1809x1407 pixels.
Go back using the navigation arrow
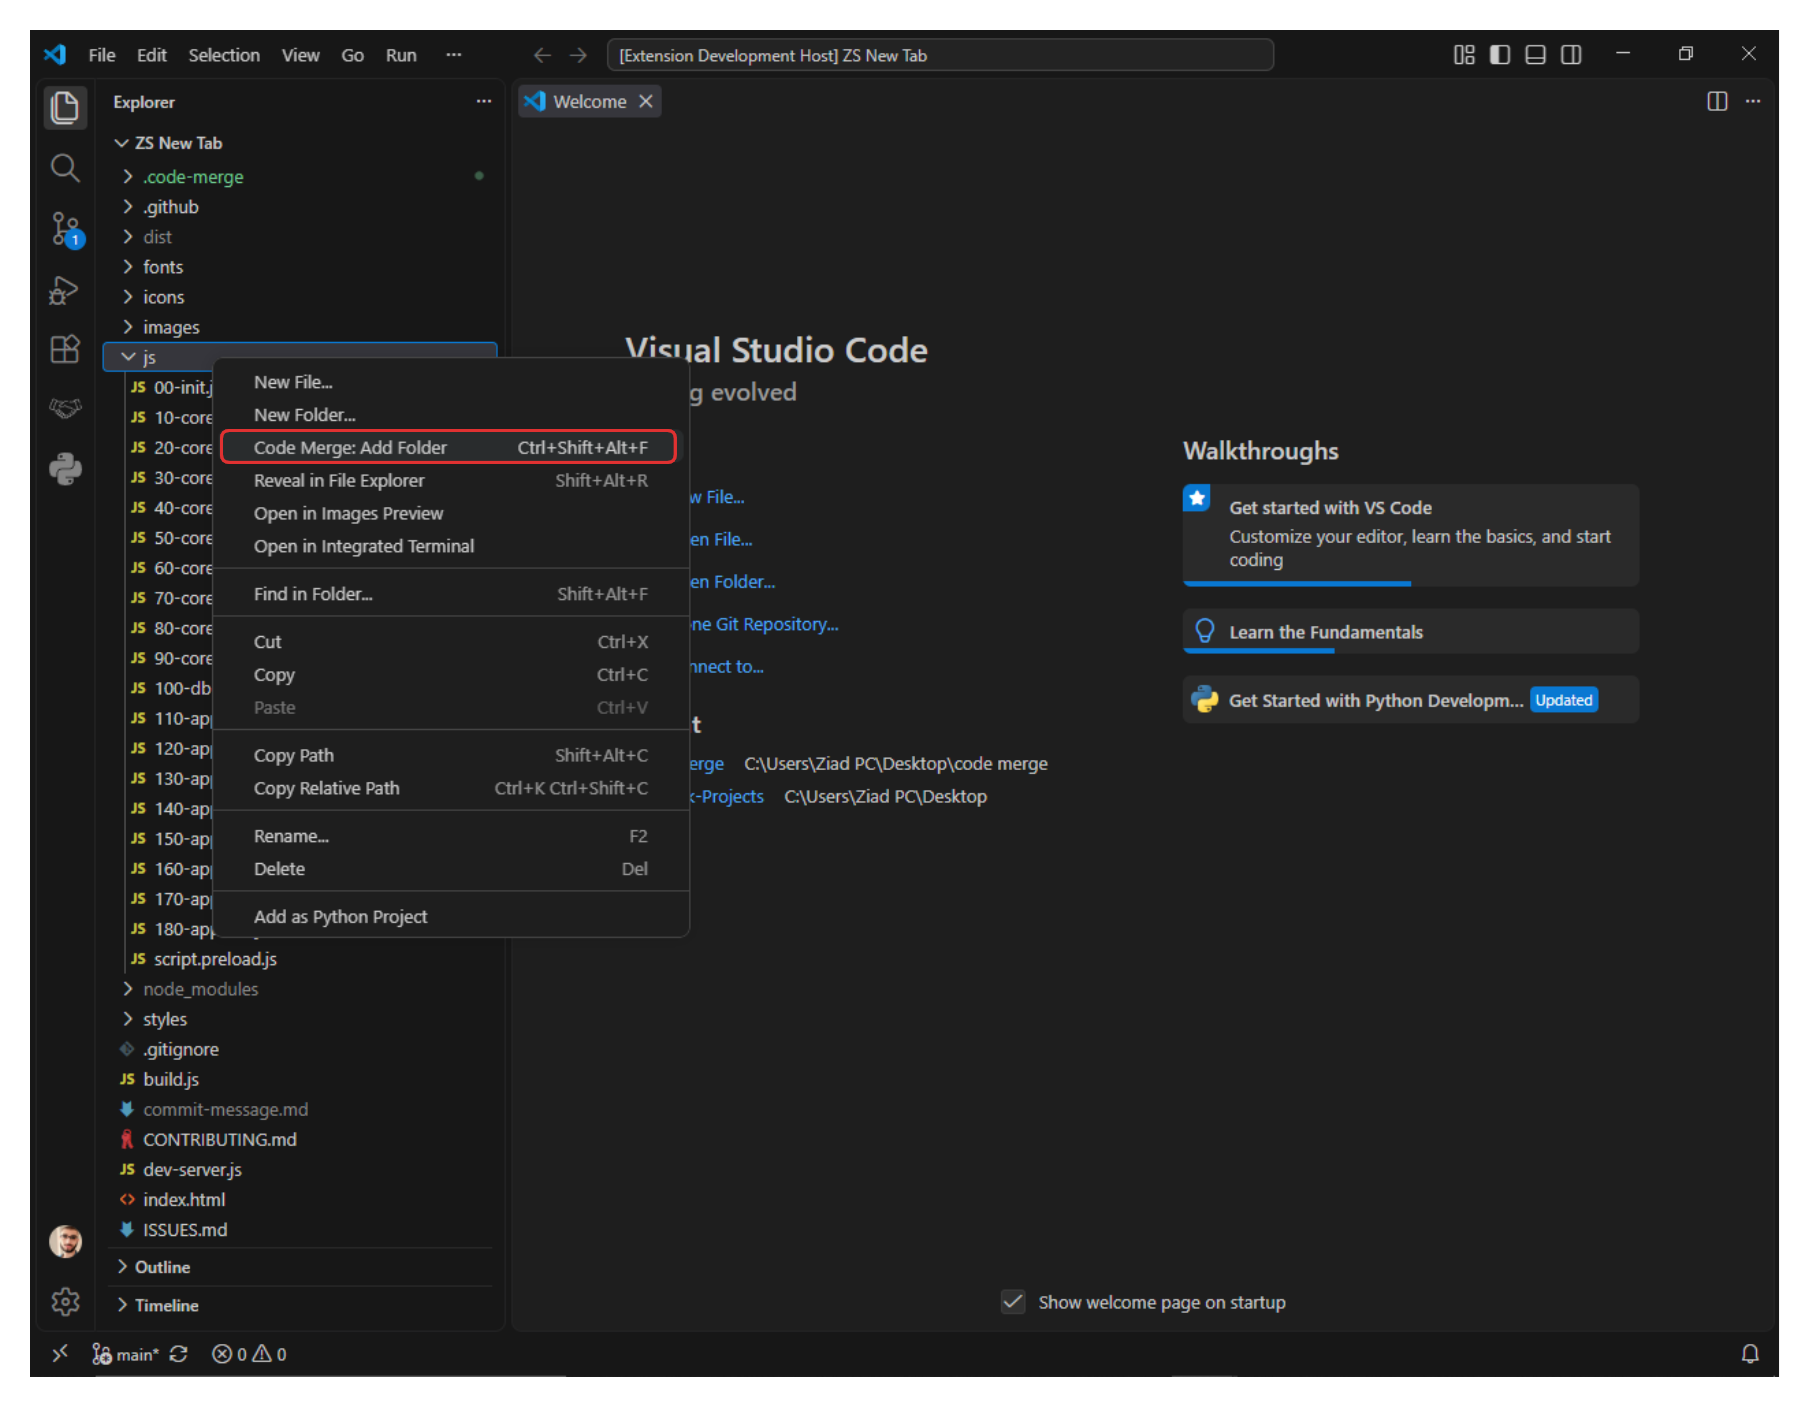(542, 55)
